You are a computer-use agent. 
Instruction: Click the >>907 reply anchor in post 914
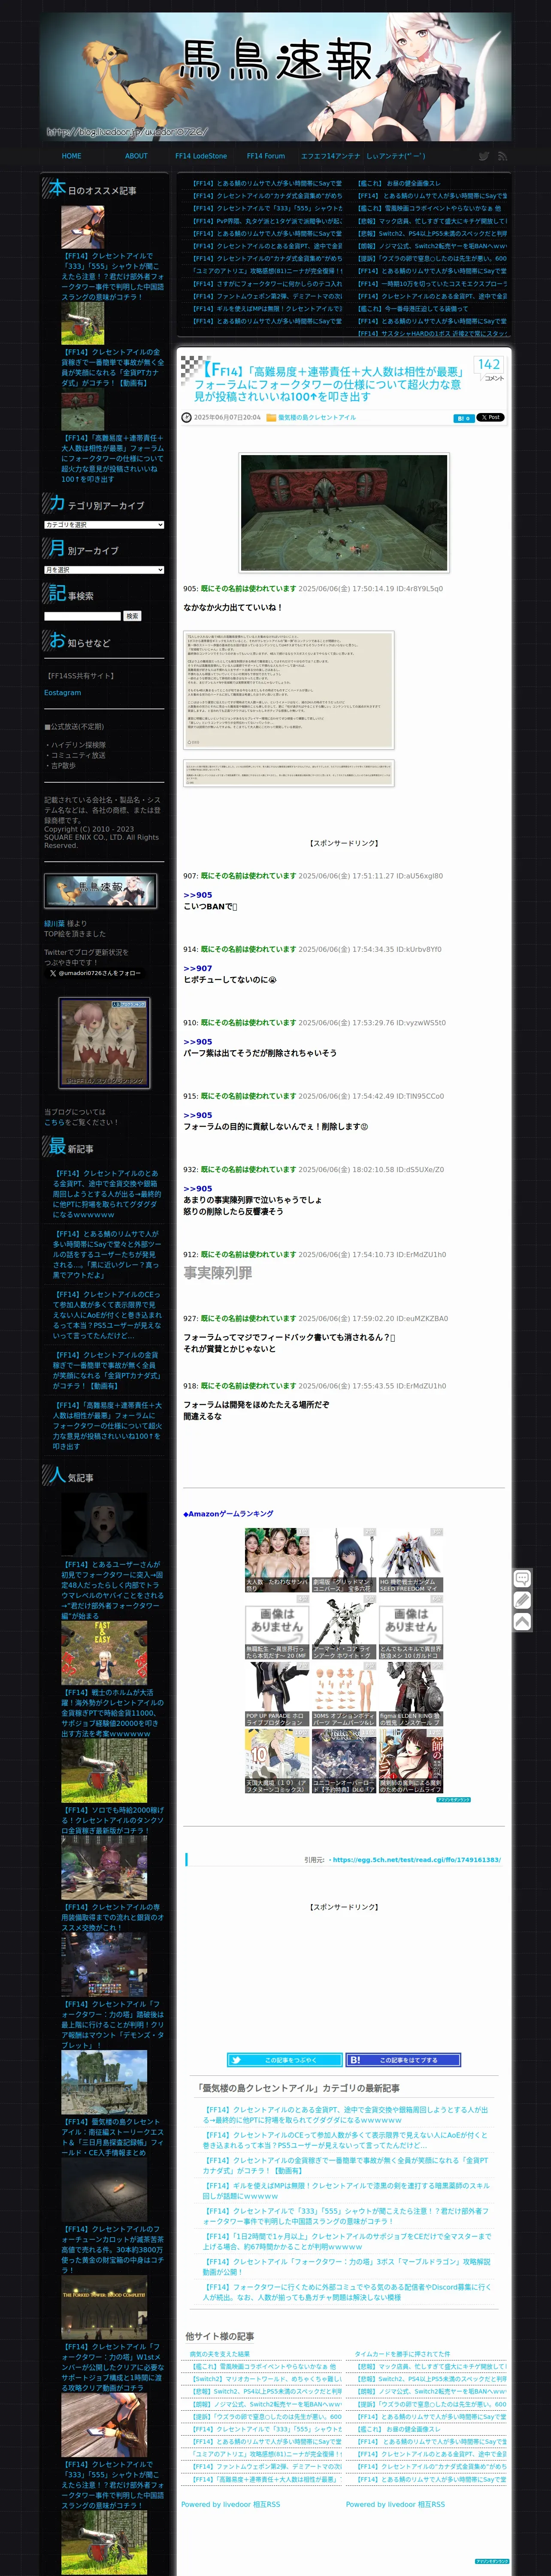(197, 968)
